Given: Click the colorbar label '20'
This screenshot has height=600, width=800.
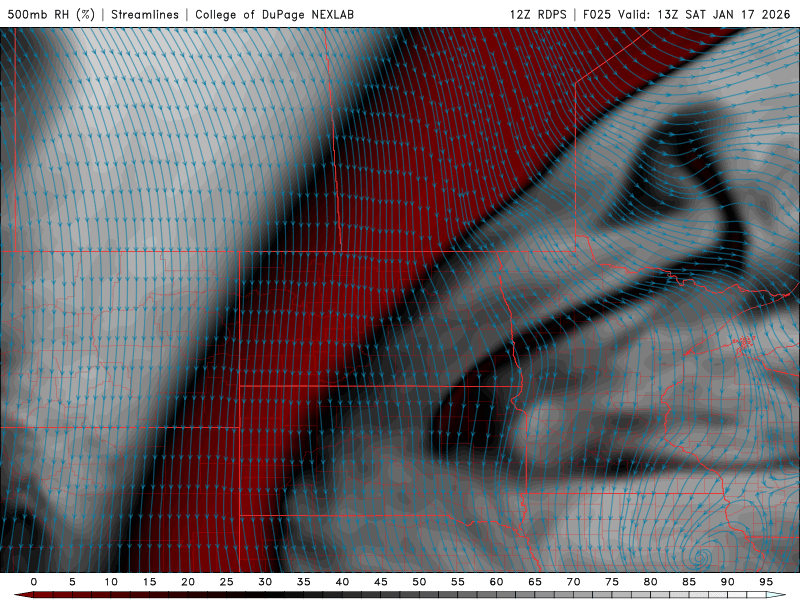Looking at the screenshot, I should (x=188, y=582).
